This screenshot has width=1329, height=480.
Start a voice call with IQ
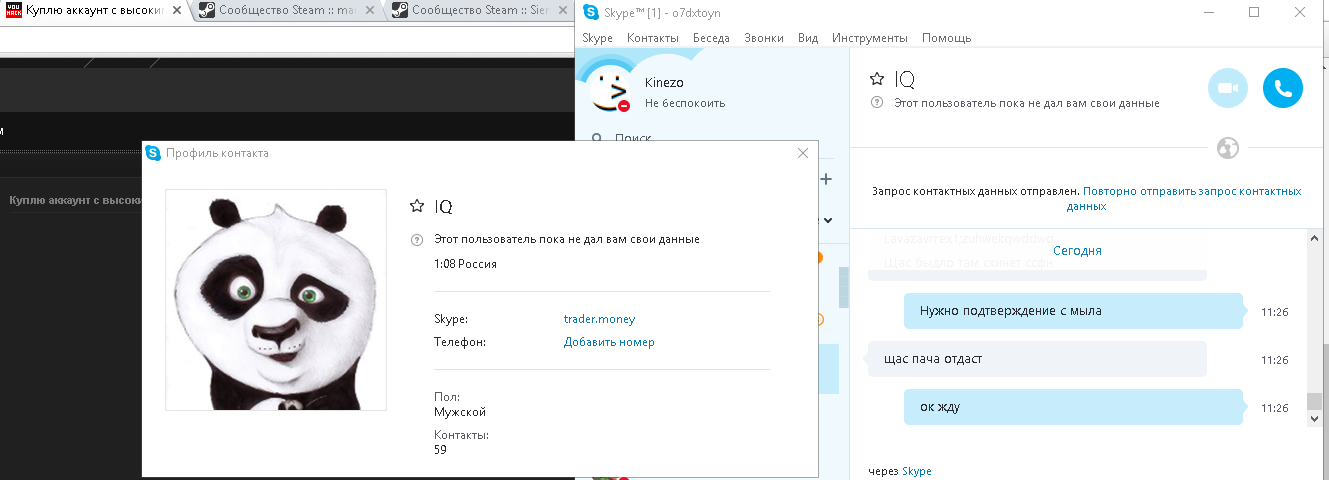1283,89
